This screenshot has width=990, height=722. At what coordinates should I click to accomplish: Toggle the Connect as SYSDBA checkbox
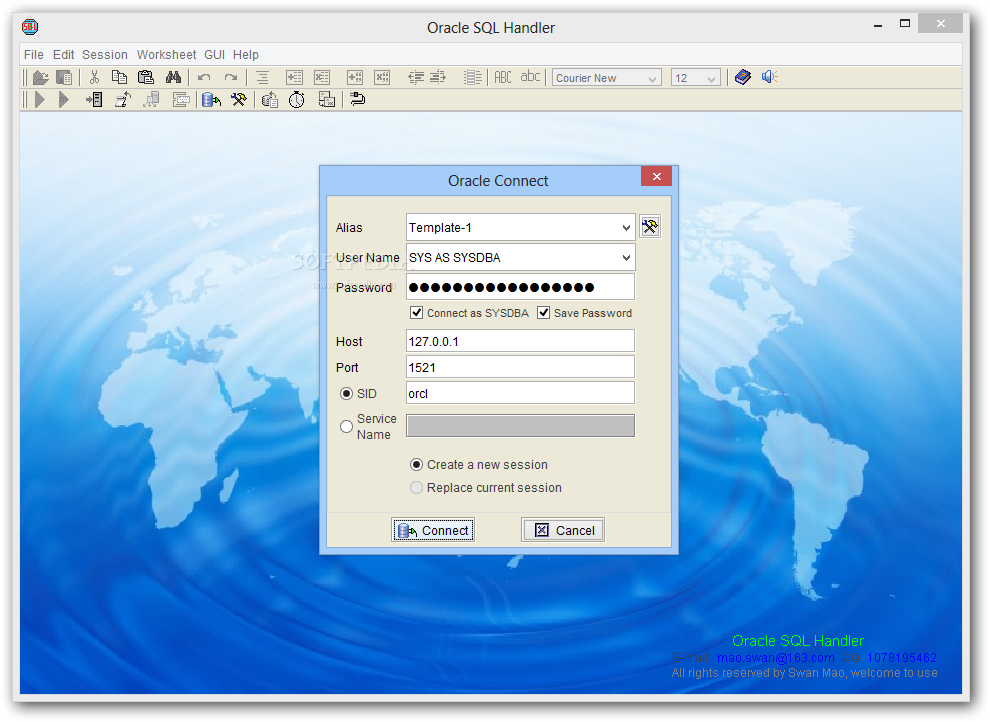417,312
